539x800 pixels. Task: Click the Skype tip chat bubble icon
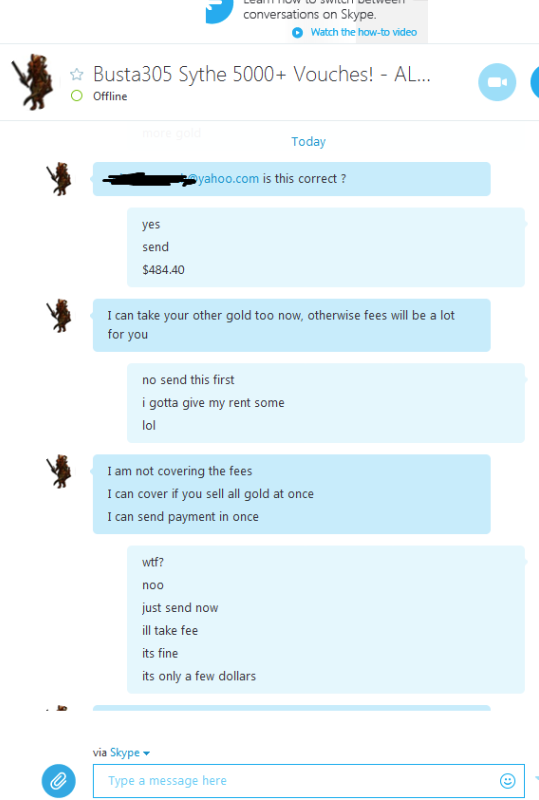click(219, 10)
